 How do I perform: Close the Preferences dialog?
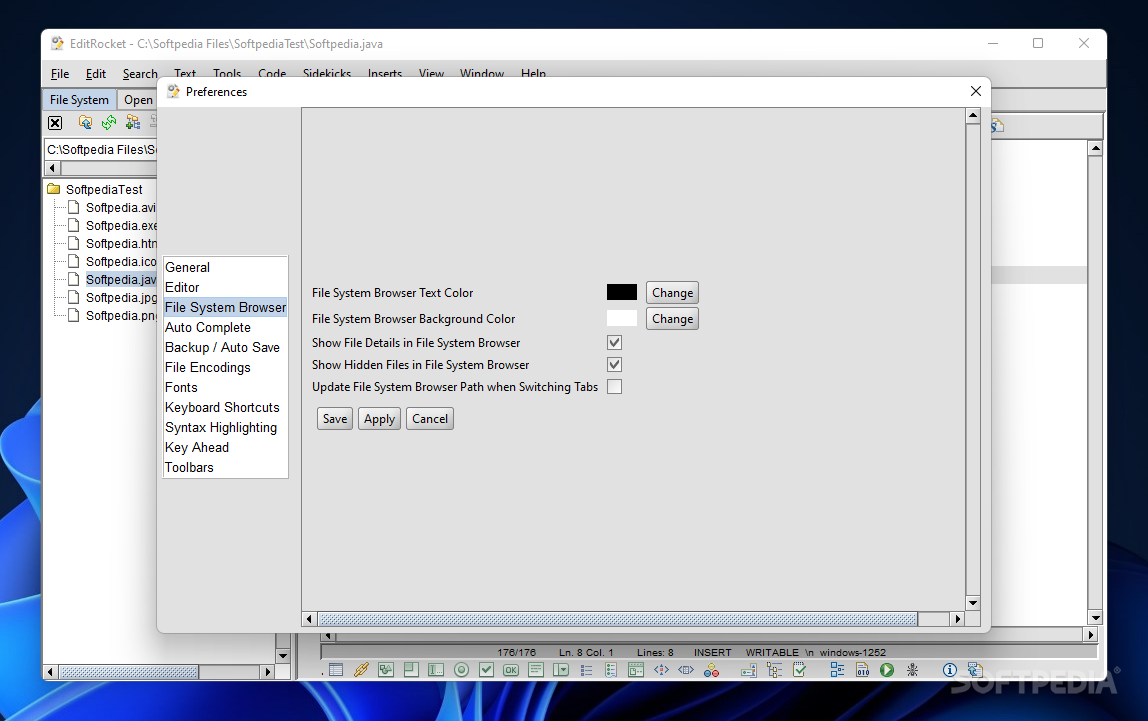pyautogui.click(x=975, y=91)
